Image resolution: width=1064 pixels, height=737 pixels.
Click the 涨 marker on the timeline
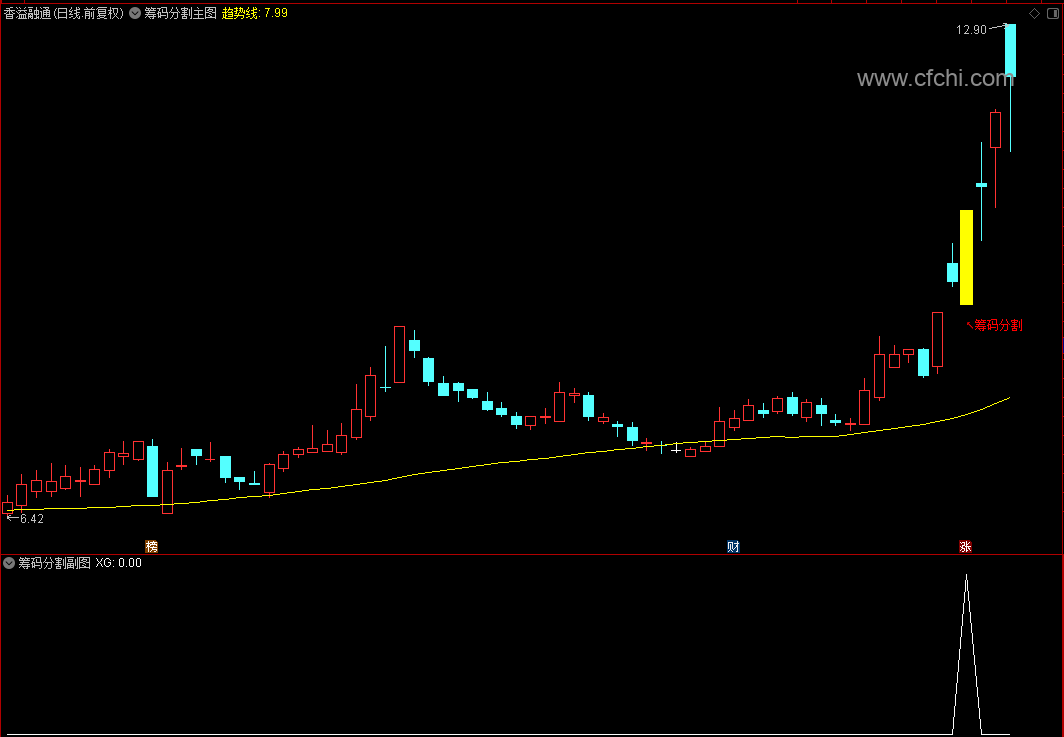[x=965, y=546]
